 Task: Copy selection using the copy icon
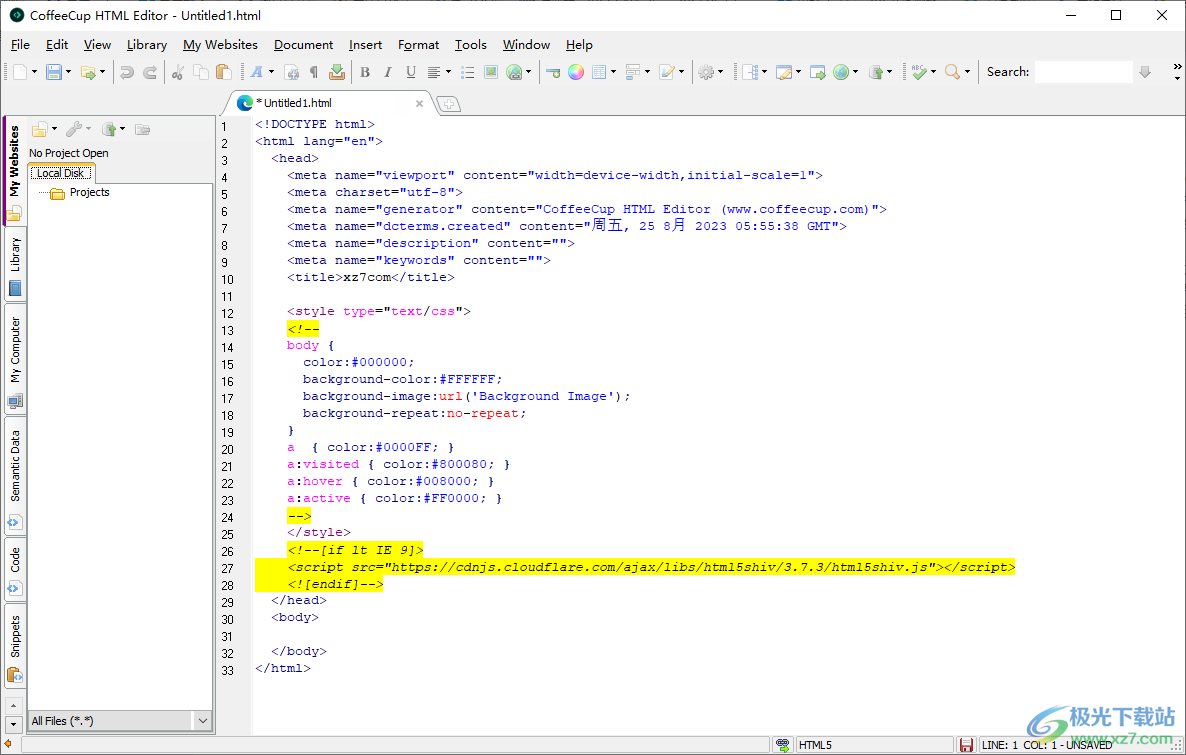point(200,72)
